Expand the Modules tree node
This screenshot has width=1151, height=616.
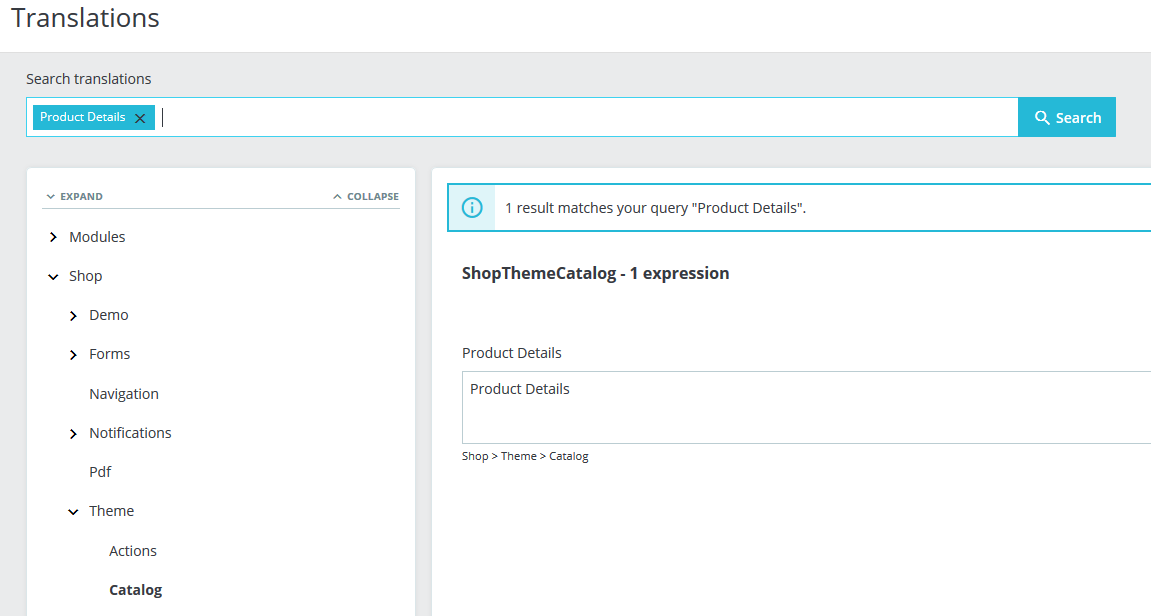(x=53, y=237)
